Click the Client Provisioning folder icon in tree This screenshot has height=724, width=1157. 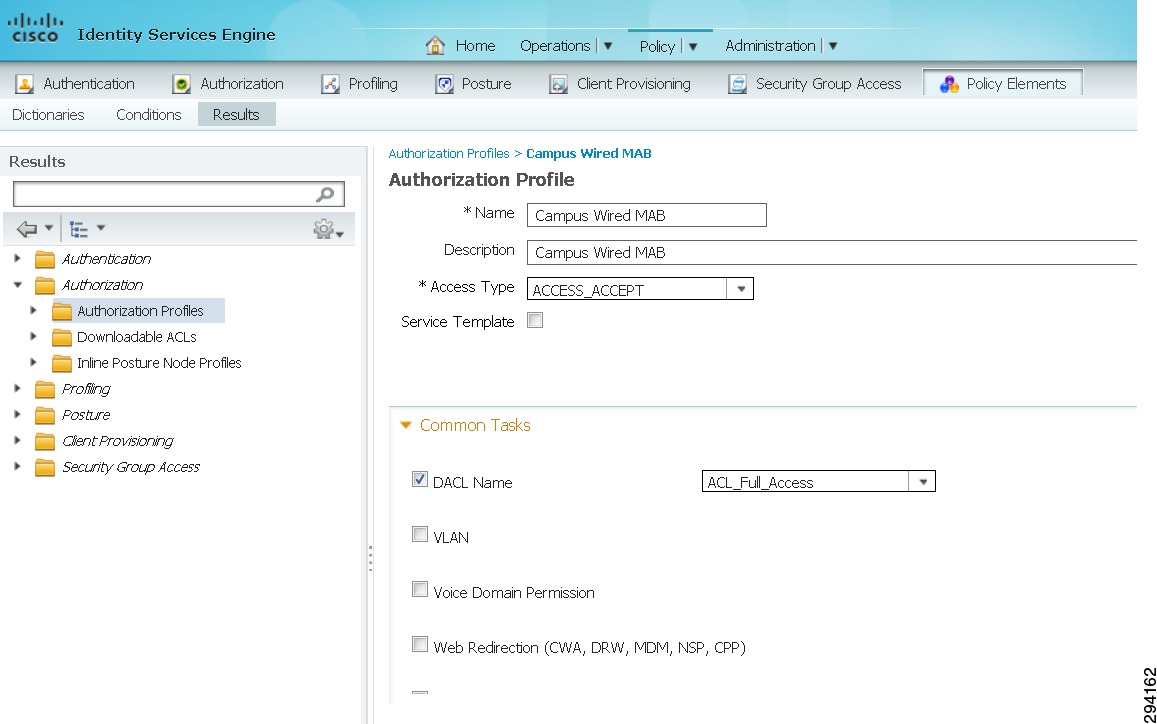[45, 441]
